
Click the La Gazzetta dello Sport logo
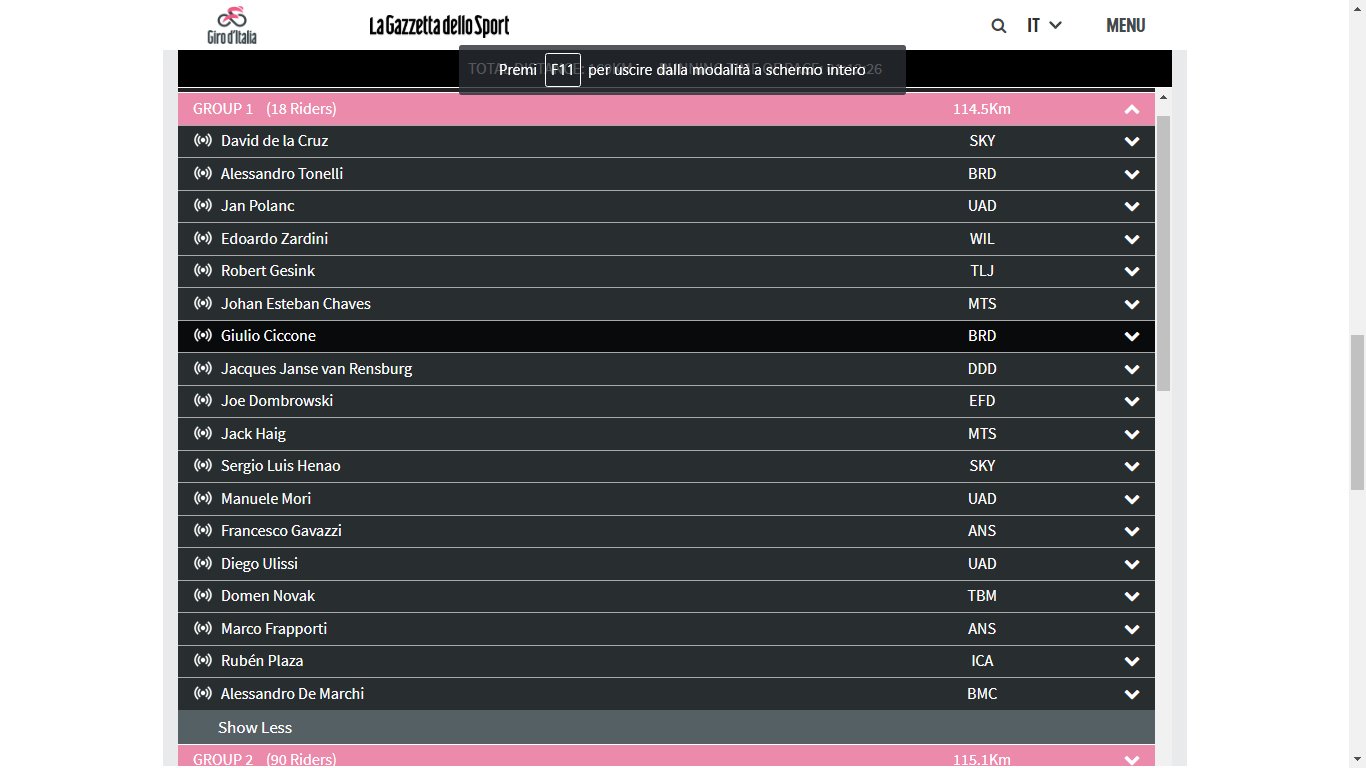[x=439, y=26]
